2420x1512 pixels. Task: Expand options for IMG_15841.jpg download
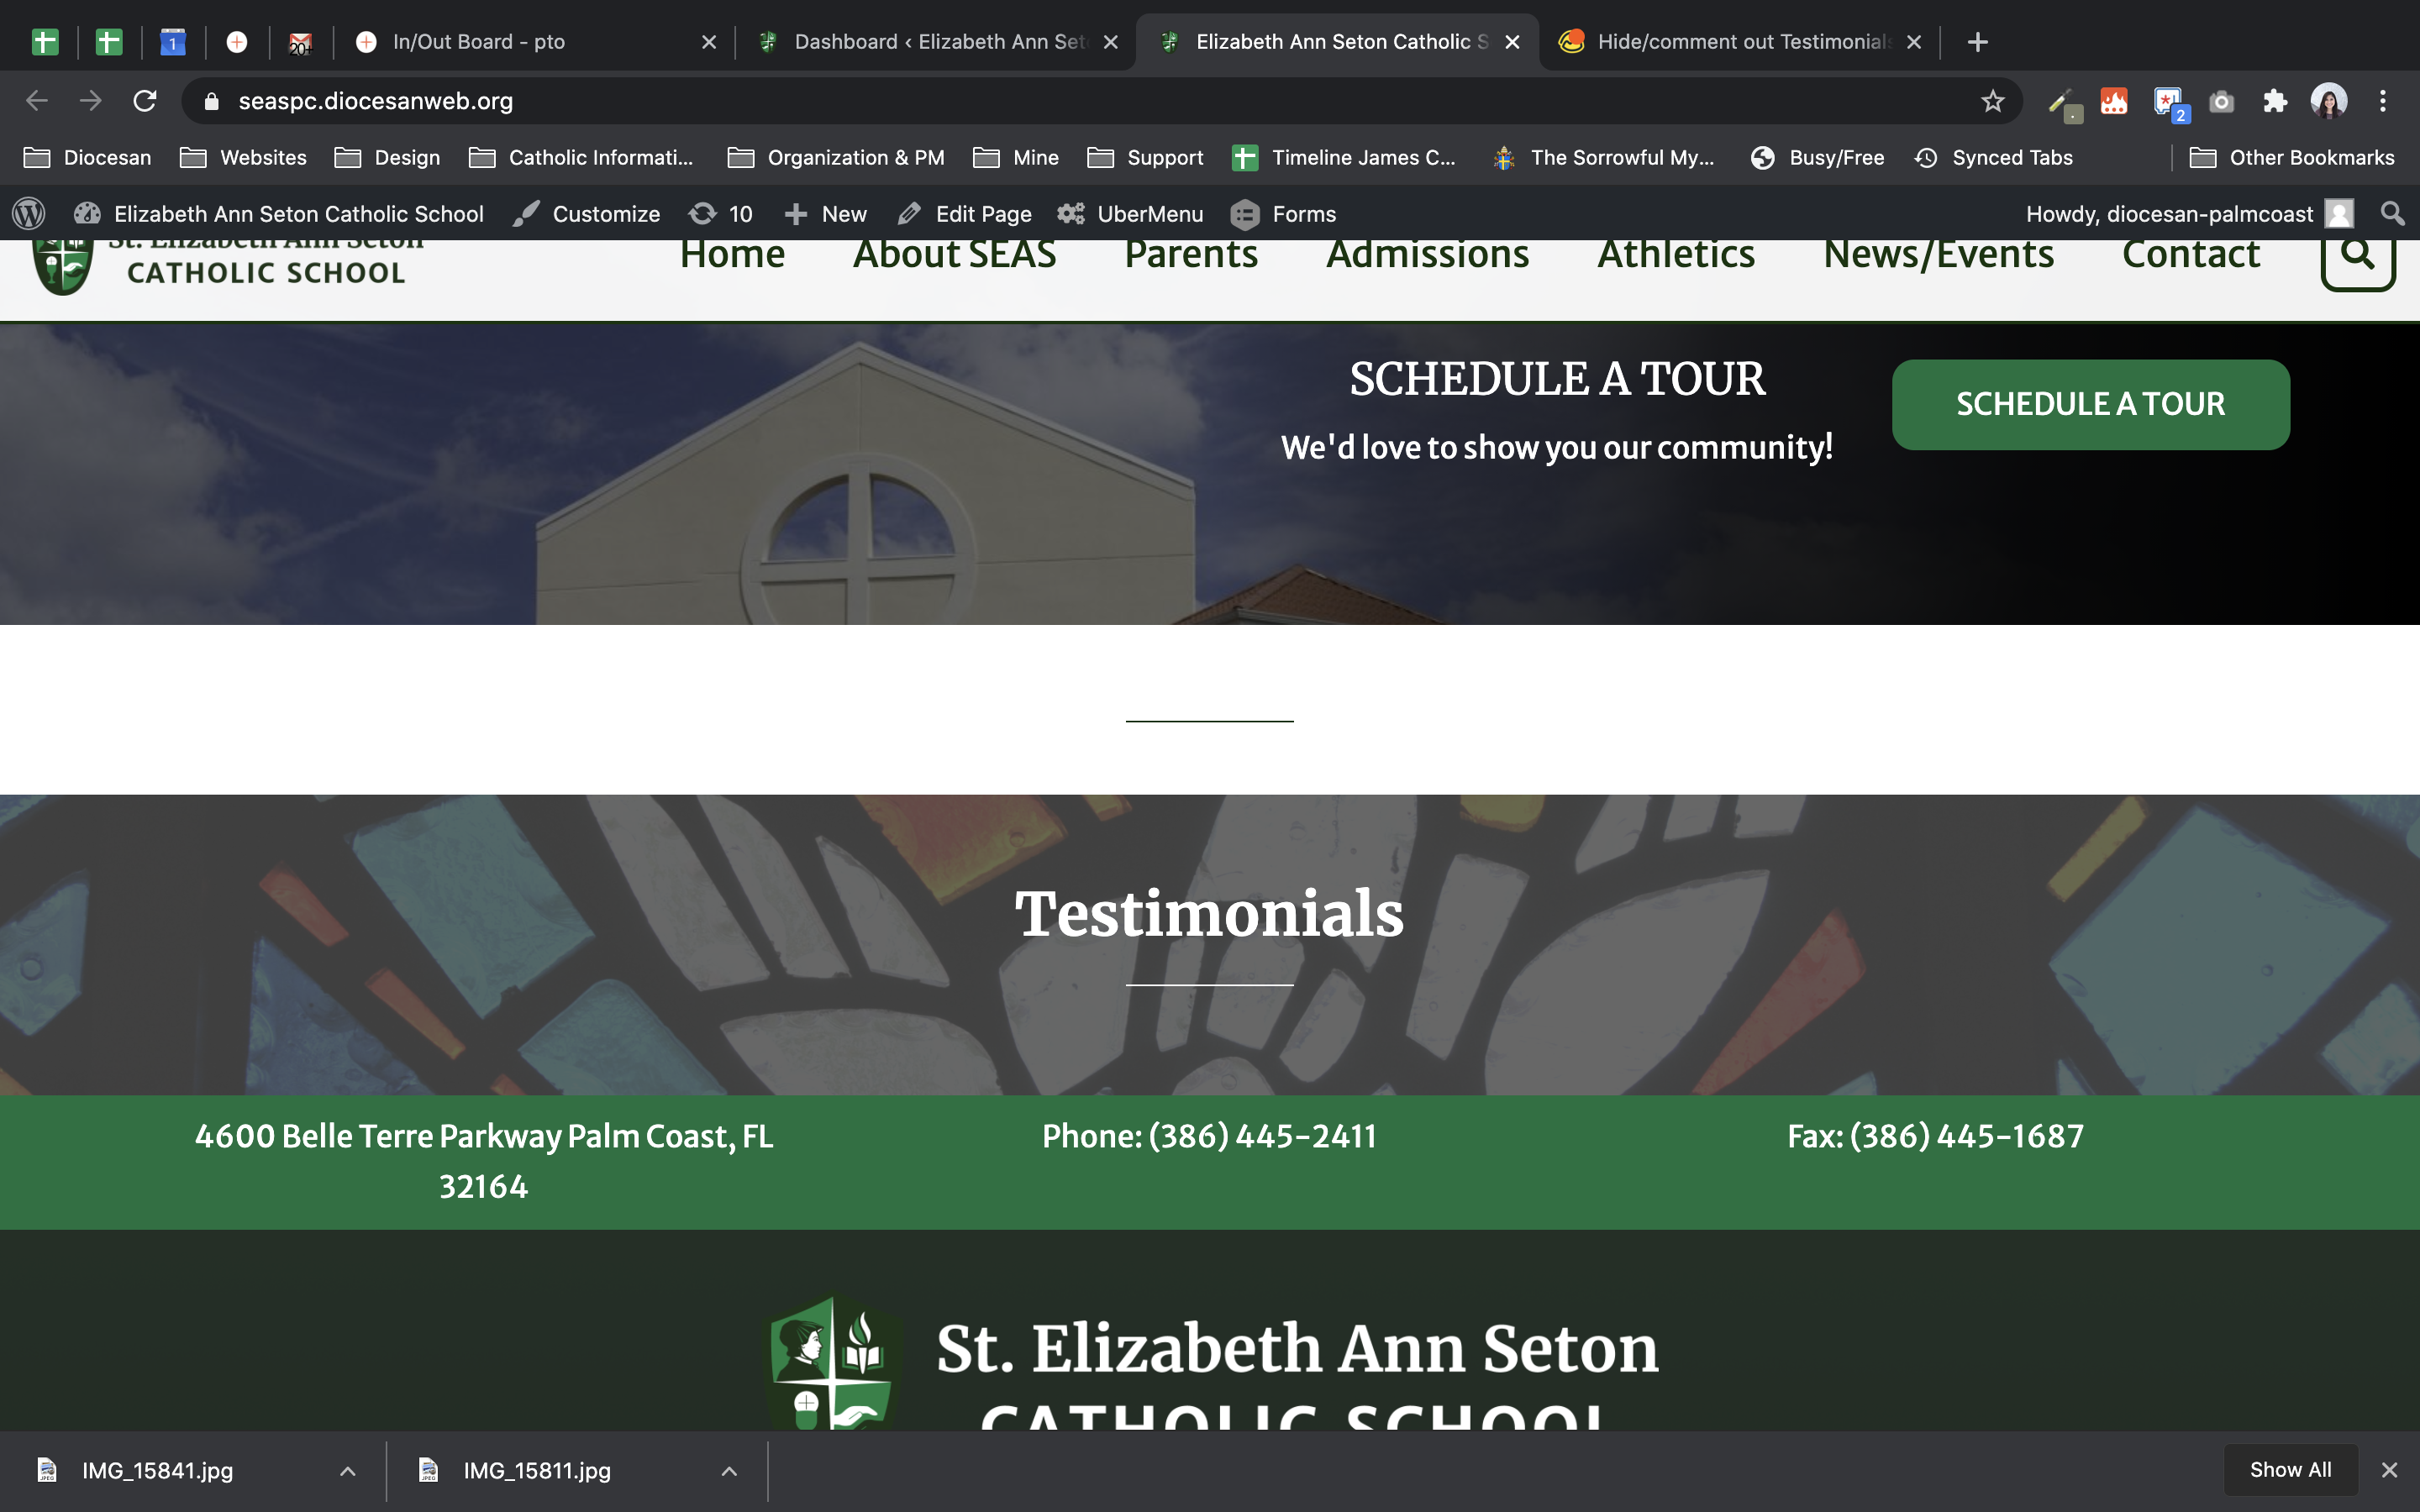[x=347, y=1470]
